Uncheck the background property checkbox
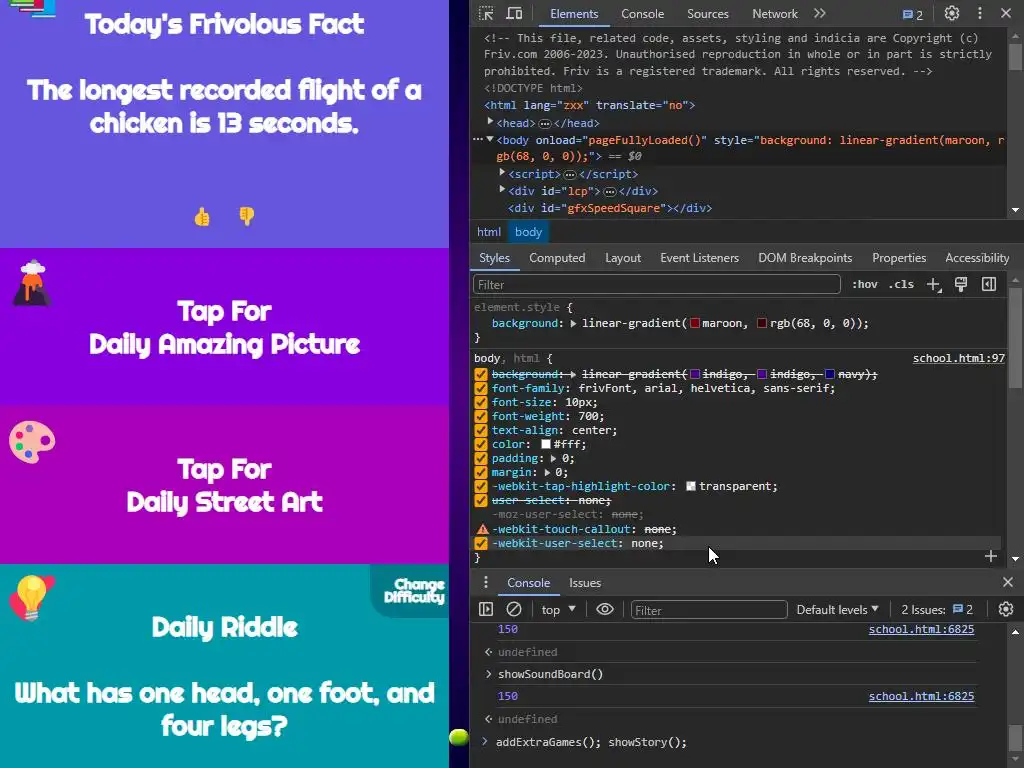The height and width of the screenshot is (768, 1024). pos(481,374)
